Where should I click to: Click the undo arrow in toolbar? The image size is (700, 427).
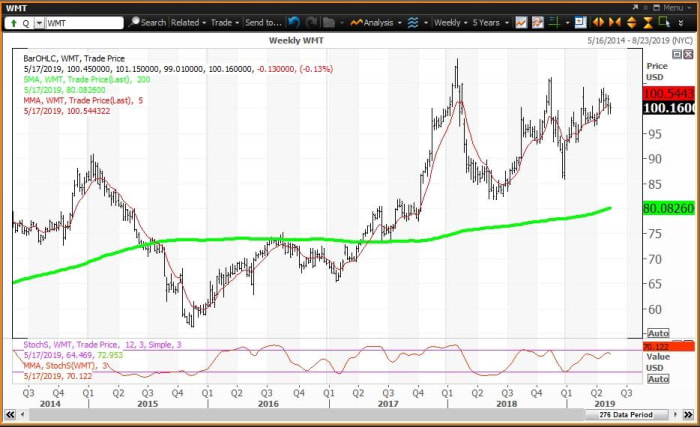pos(293,21)
